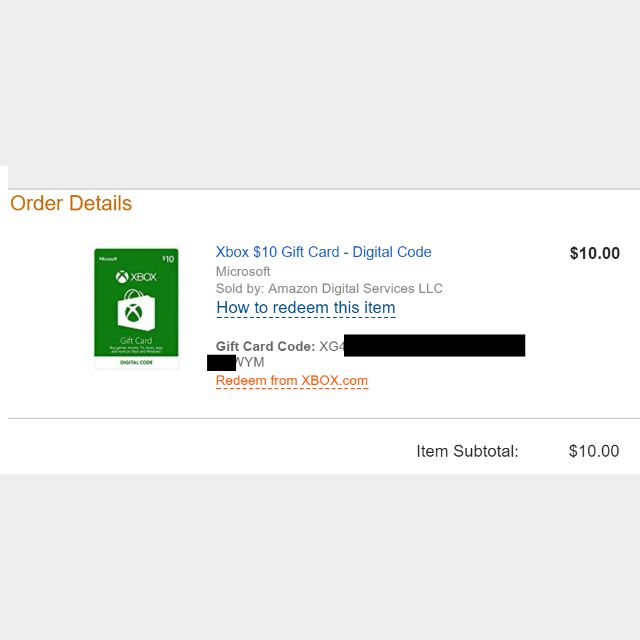Select the Order Details heading

71,203
